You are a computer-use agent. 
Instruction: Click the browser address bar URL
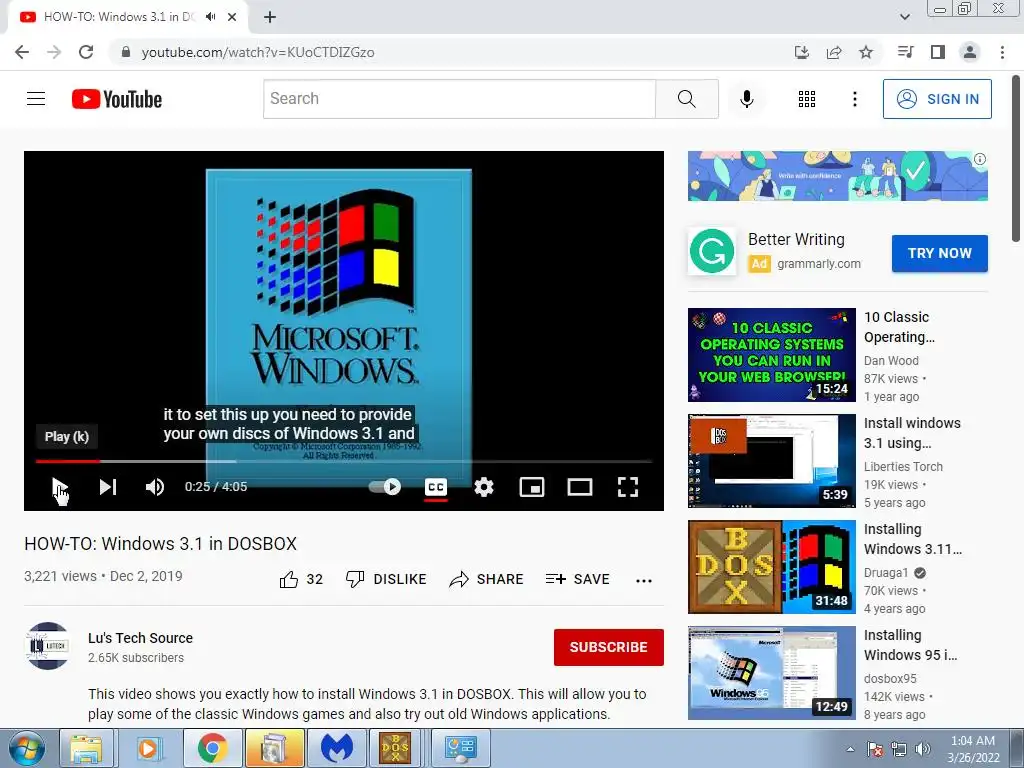click(x=258, y=52)
